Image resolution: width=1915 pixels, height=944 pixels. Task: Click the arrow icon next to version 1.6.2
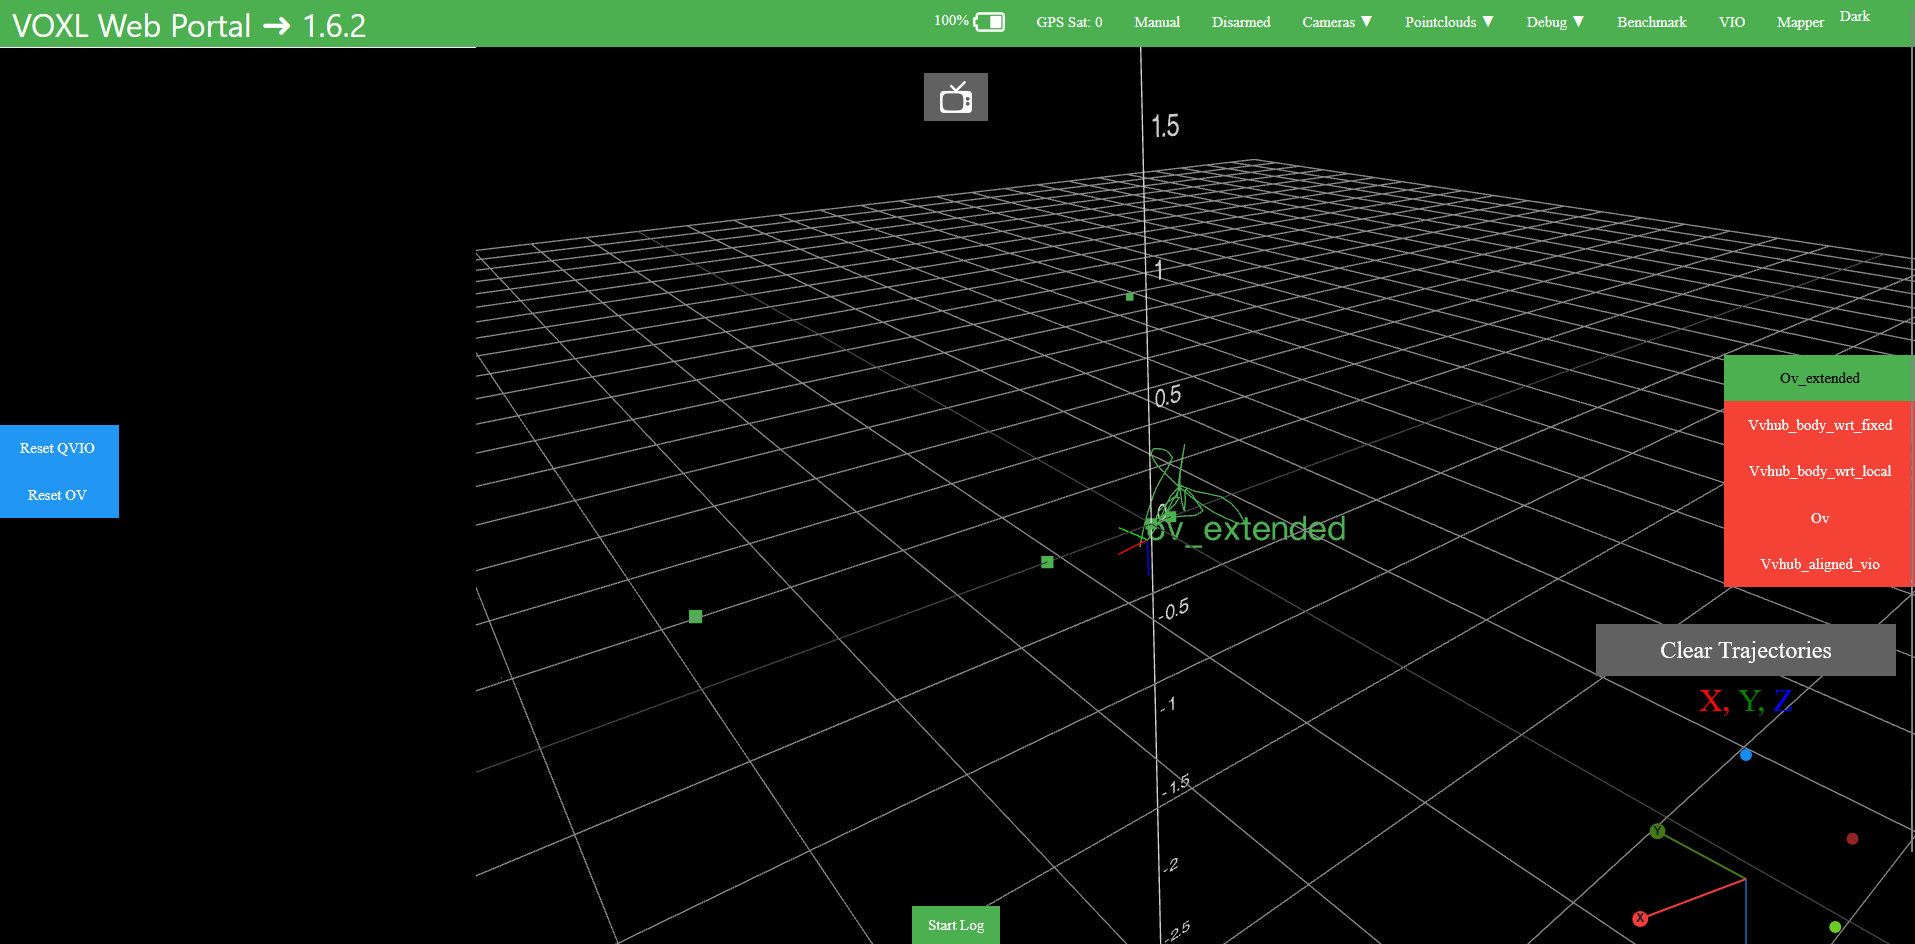(x=275, y=25)
